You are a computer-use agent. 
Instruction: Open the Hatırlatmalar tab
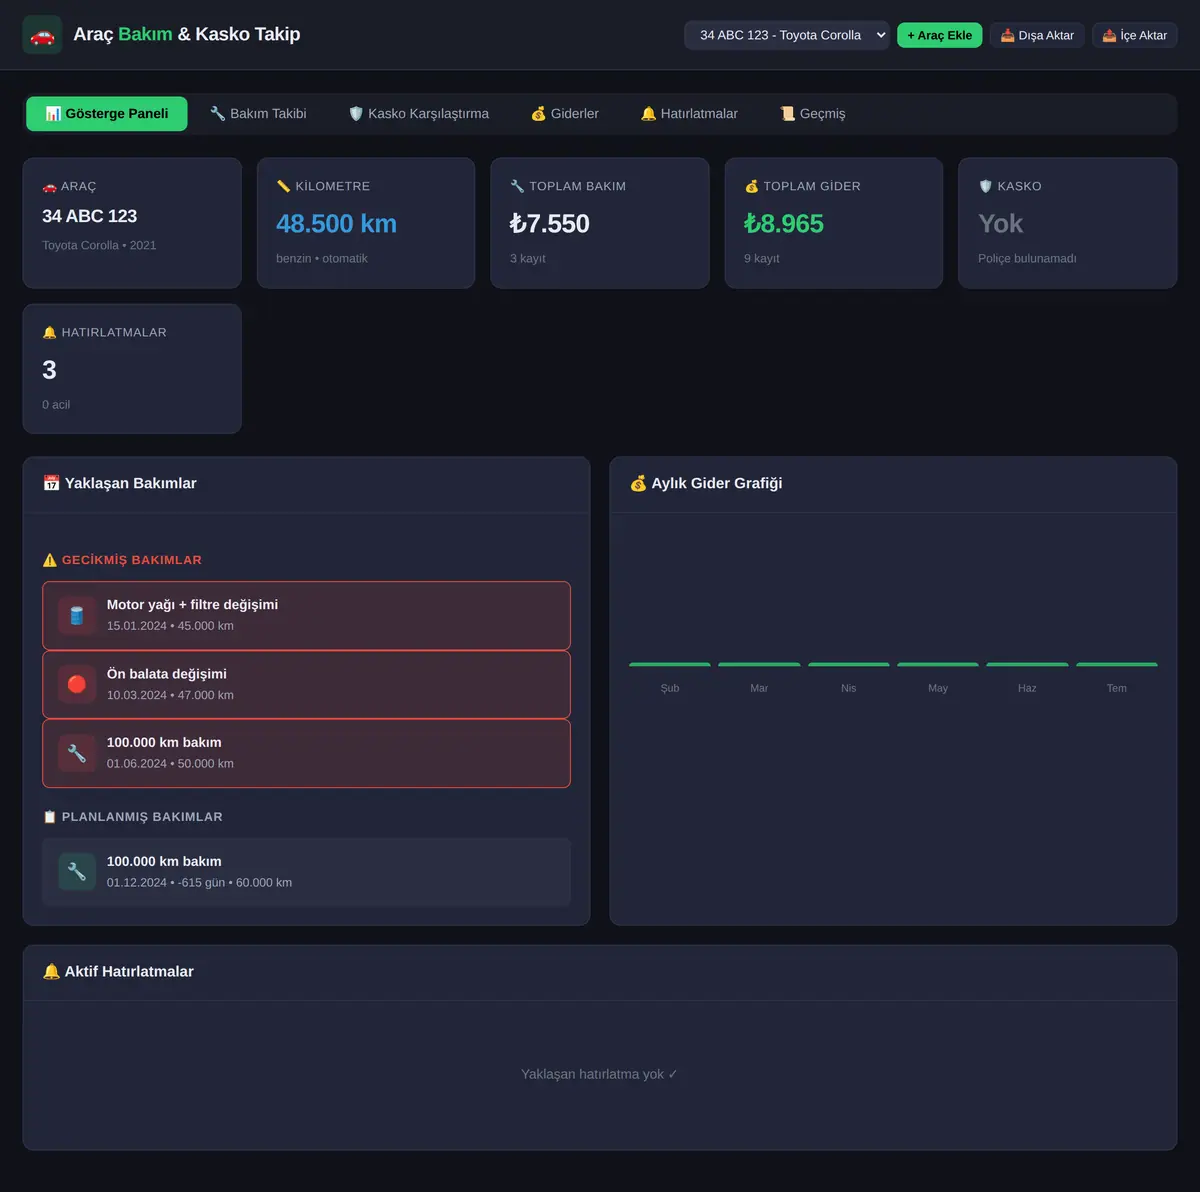click(689, 114)
